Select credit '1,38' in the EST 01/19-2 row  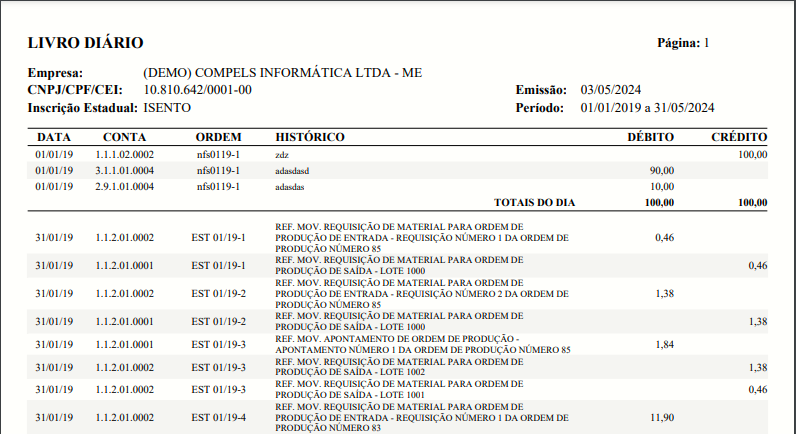[x=758, y=321]
